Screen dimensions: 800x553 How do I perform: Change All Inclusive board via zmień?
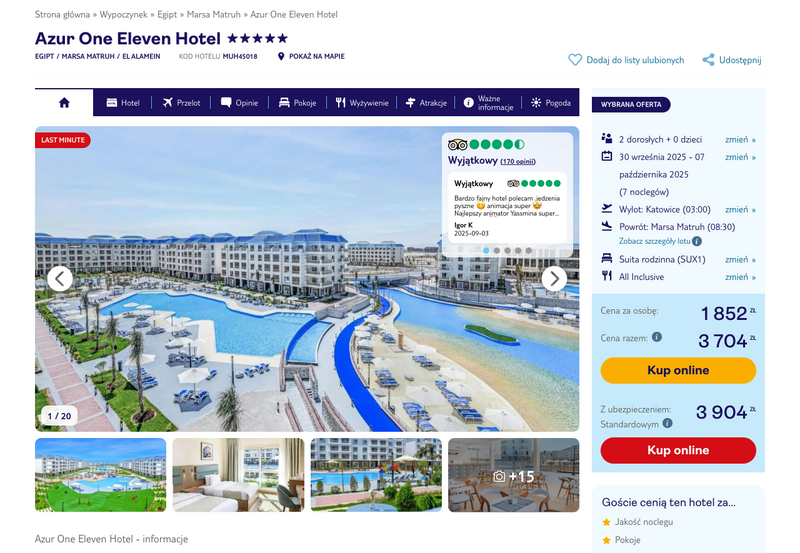pyautogui.click(x=740, y=277)
